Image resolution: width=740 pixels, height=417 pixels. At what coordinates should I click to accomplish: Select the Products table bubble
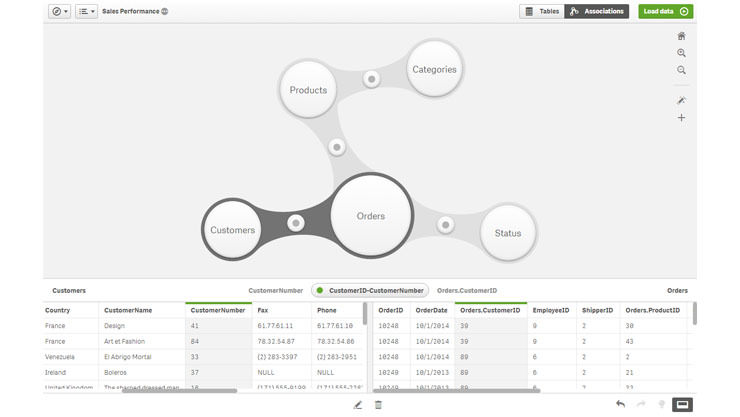[308, 90]
